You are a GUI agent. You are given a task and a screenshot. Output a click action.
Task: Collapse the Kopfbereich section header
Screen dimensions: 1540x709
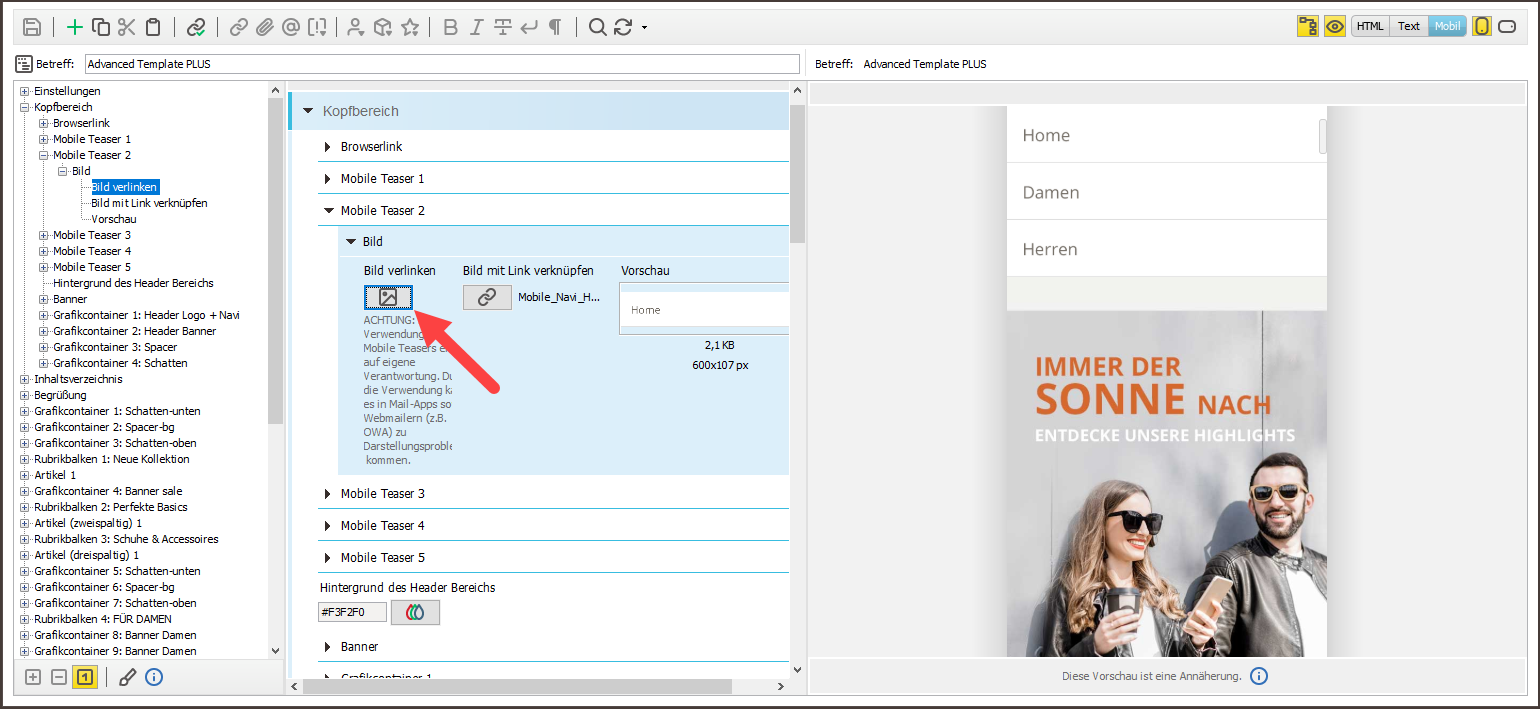point(308,111)
